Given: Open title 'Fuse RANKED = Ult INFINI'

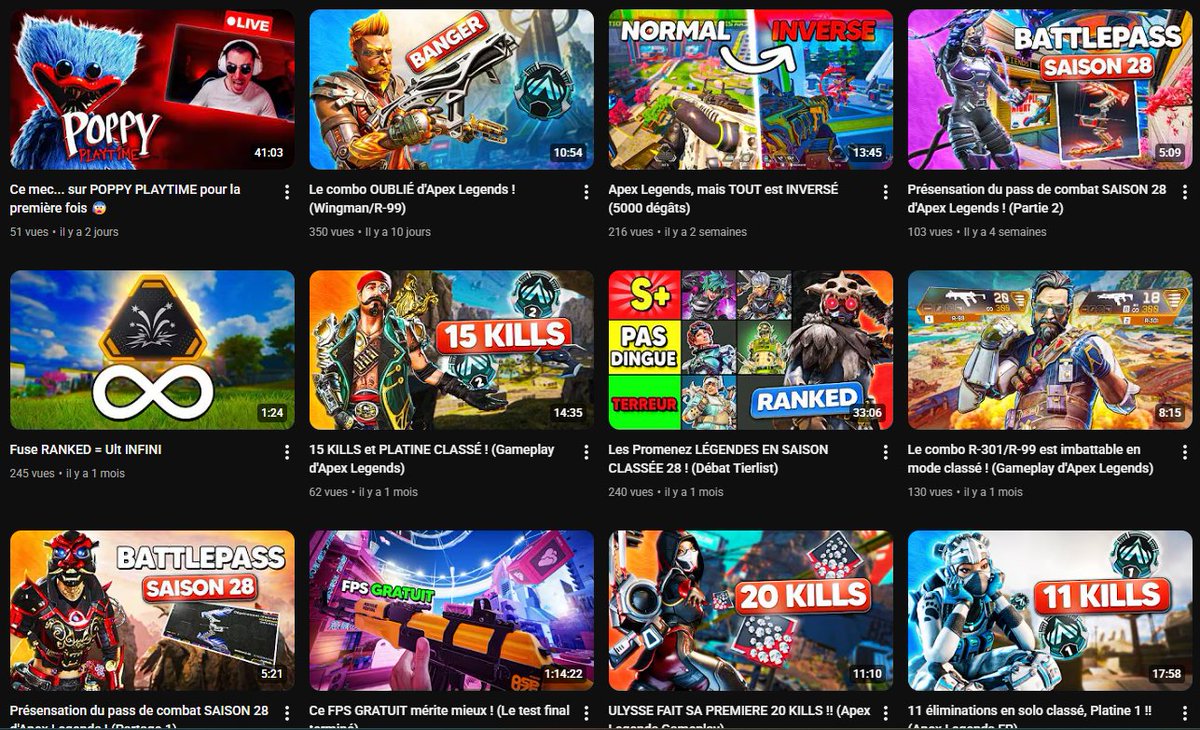Looking at the screenshot, I should coord(86,450).
